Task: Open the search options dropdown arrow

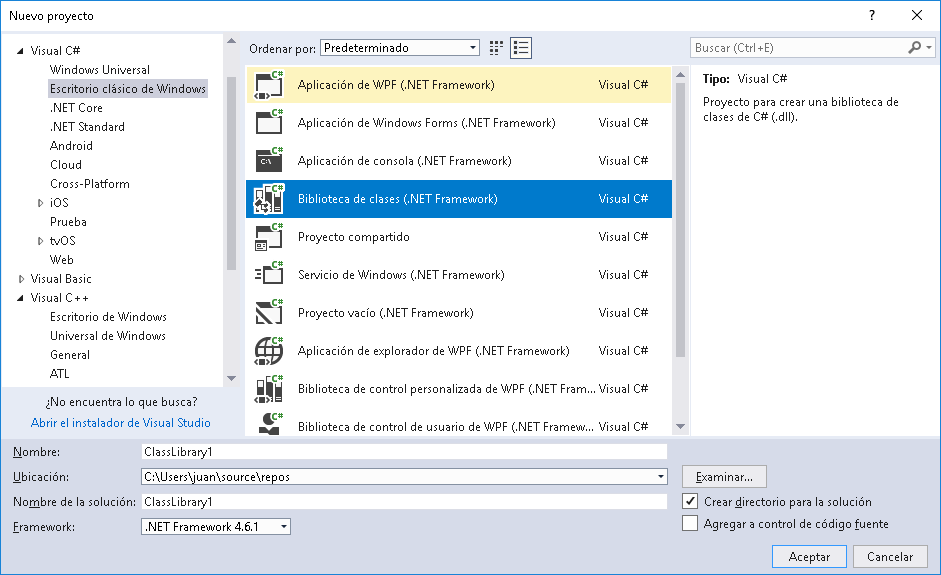Action: [x=929, y=47]
